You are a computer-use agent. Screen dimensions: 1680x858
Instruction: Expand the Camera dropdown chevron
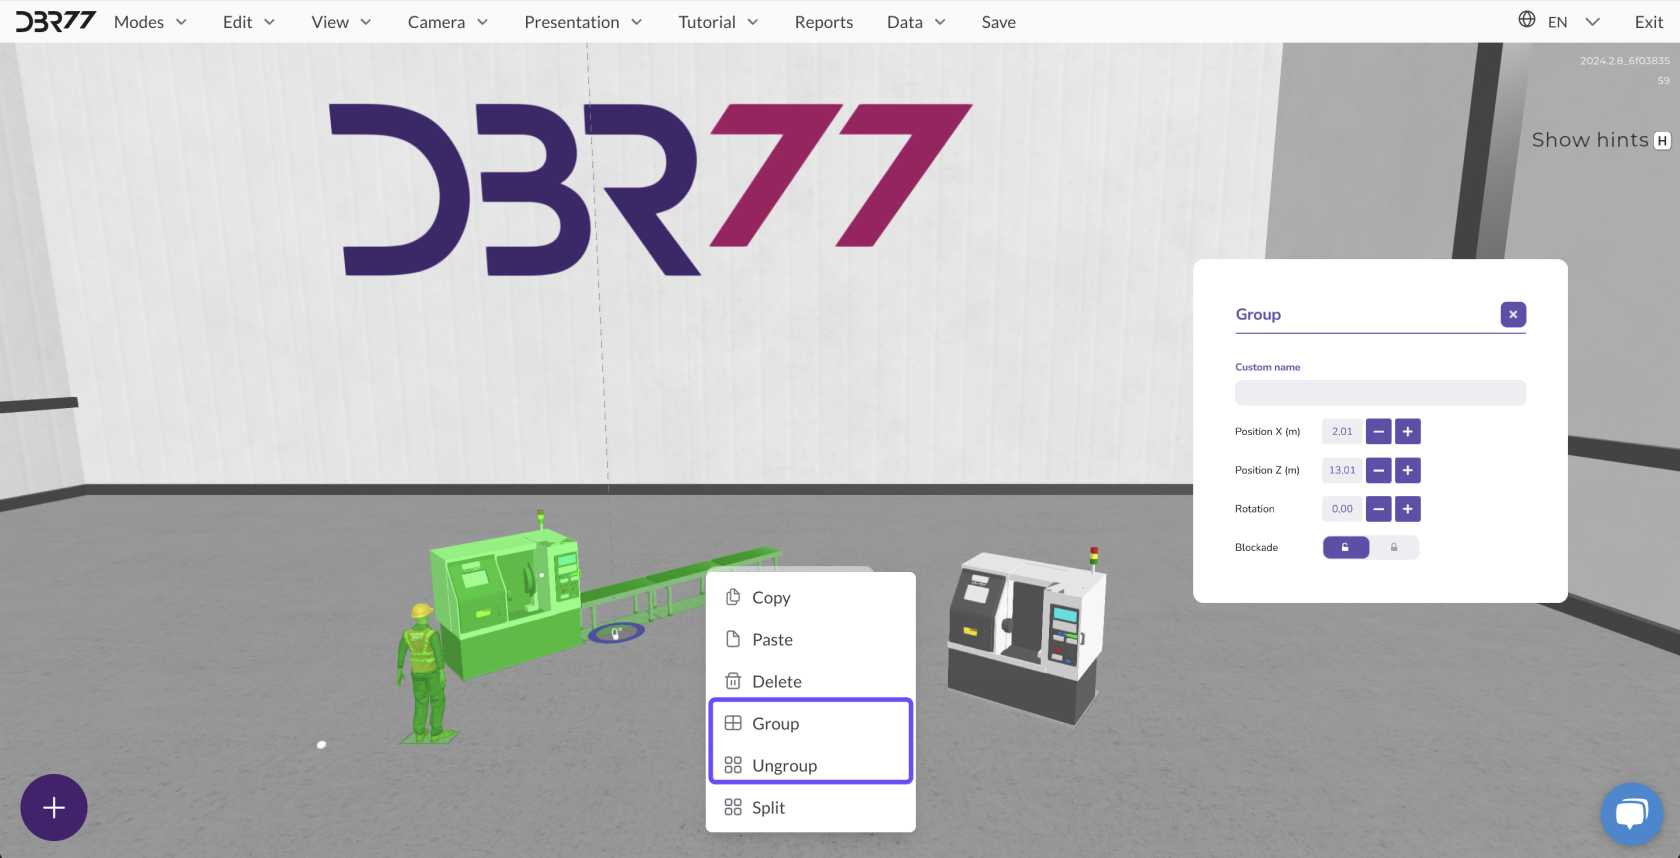pyautogui.click(x=482, y=22)
